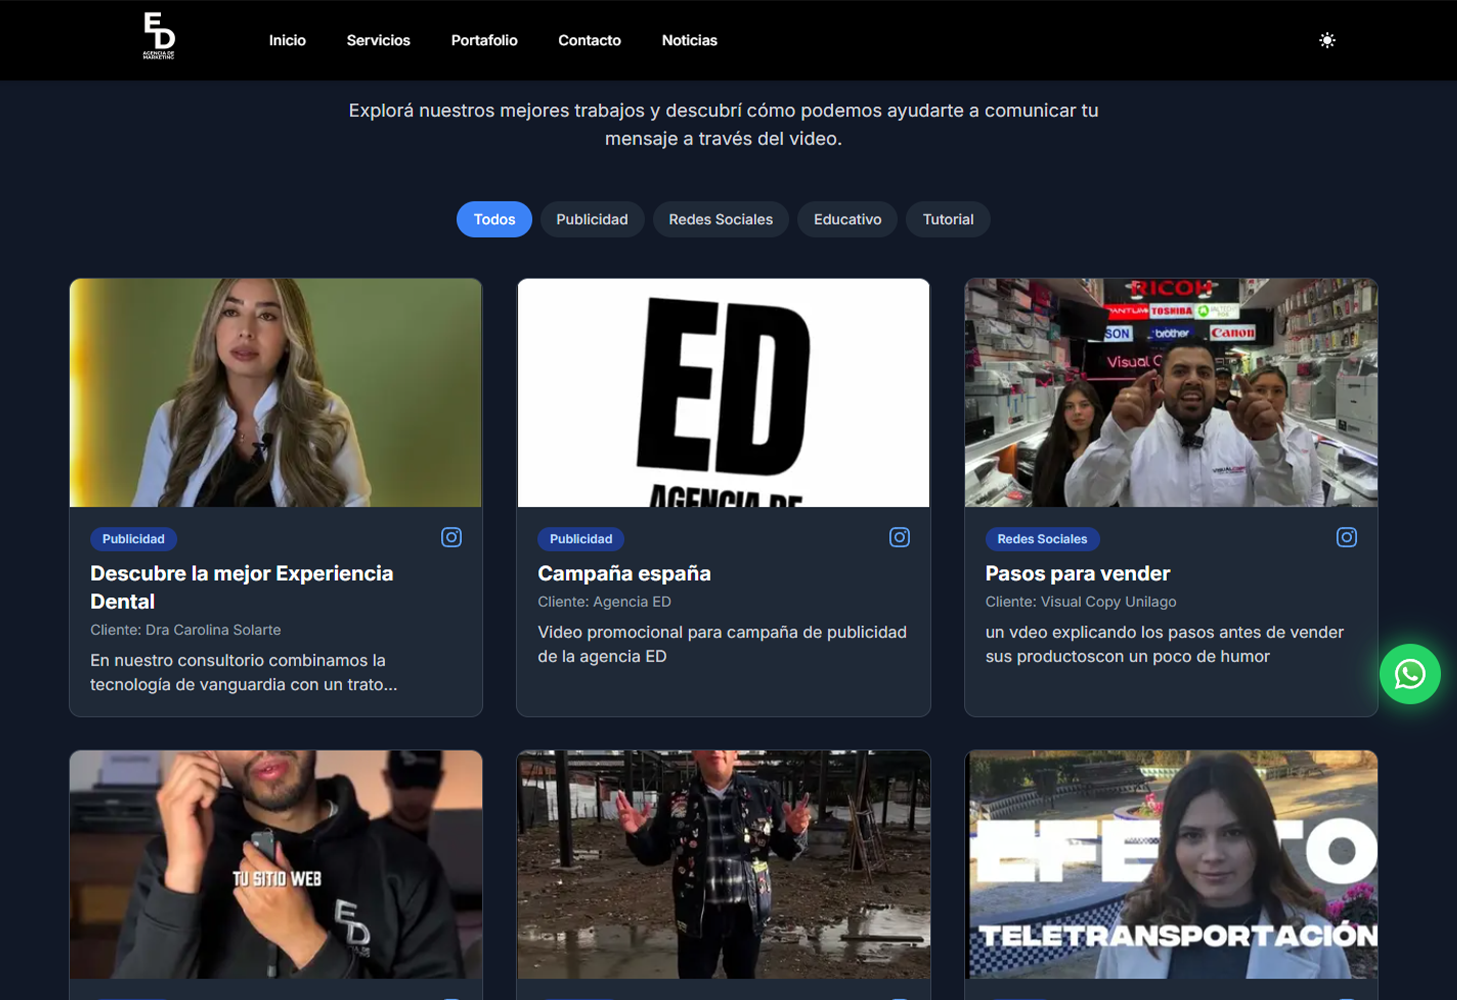This screenshot has width=1457, height=1000.
Task: Filter videos by Educativo
Action: (x=847, y=220)
